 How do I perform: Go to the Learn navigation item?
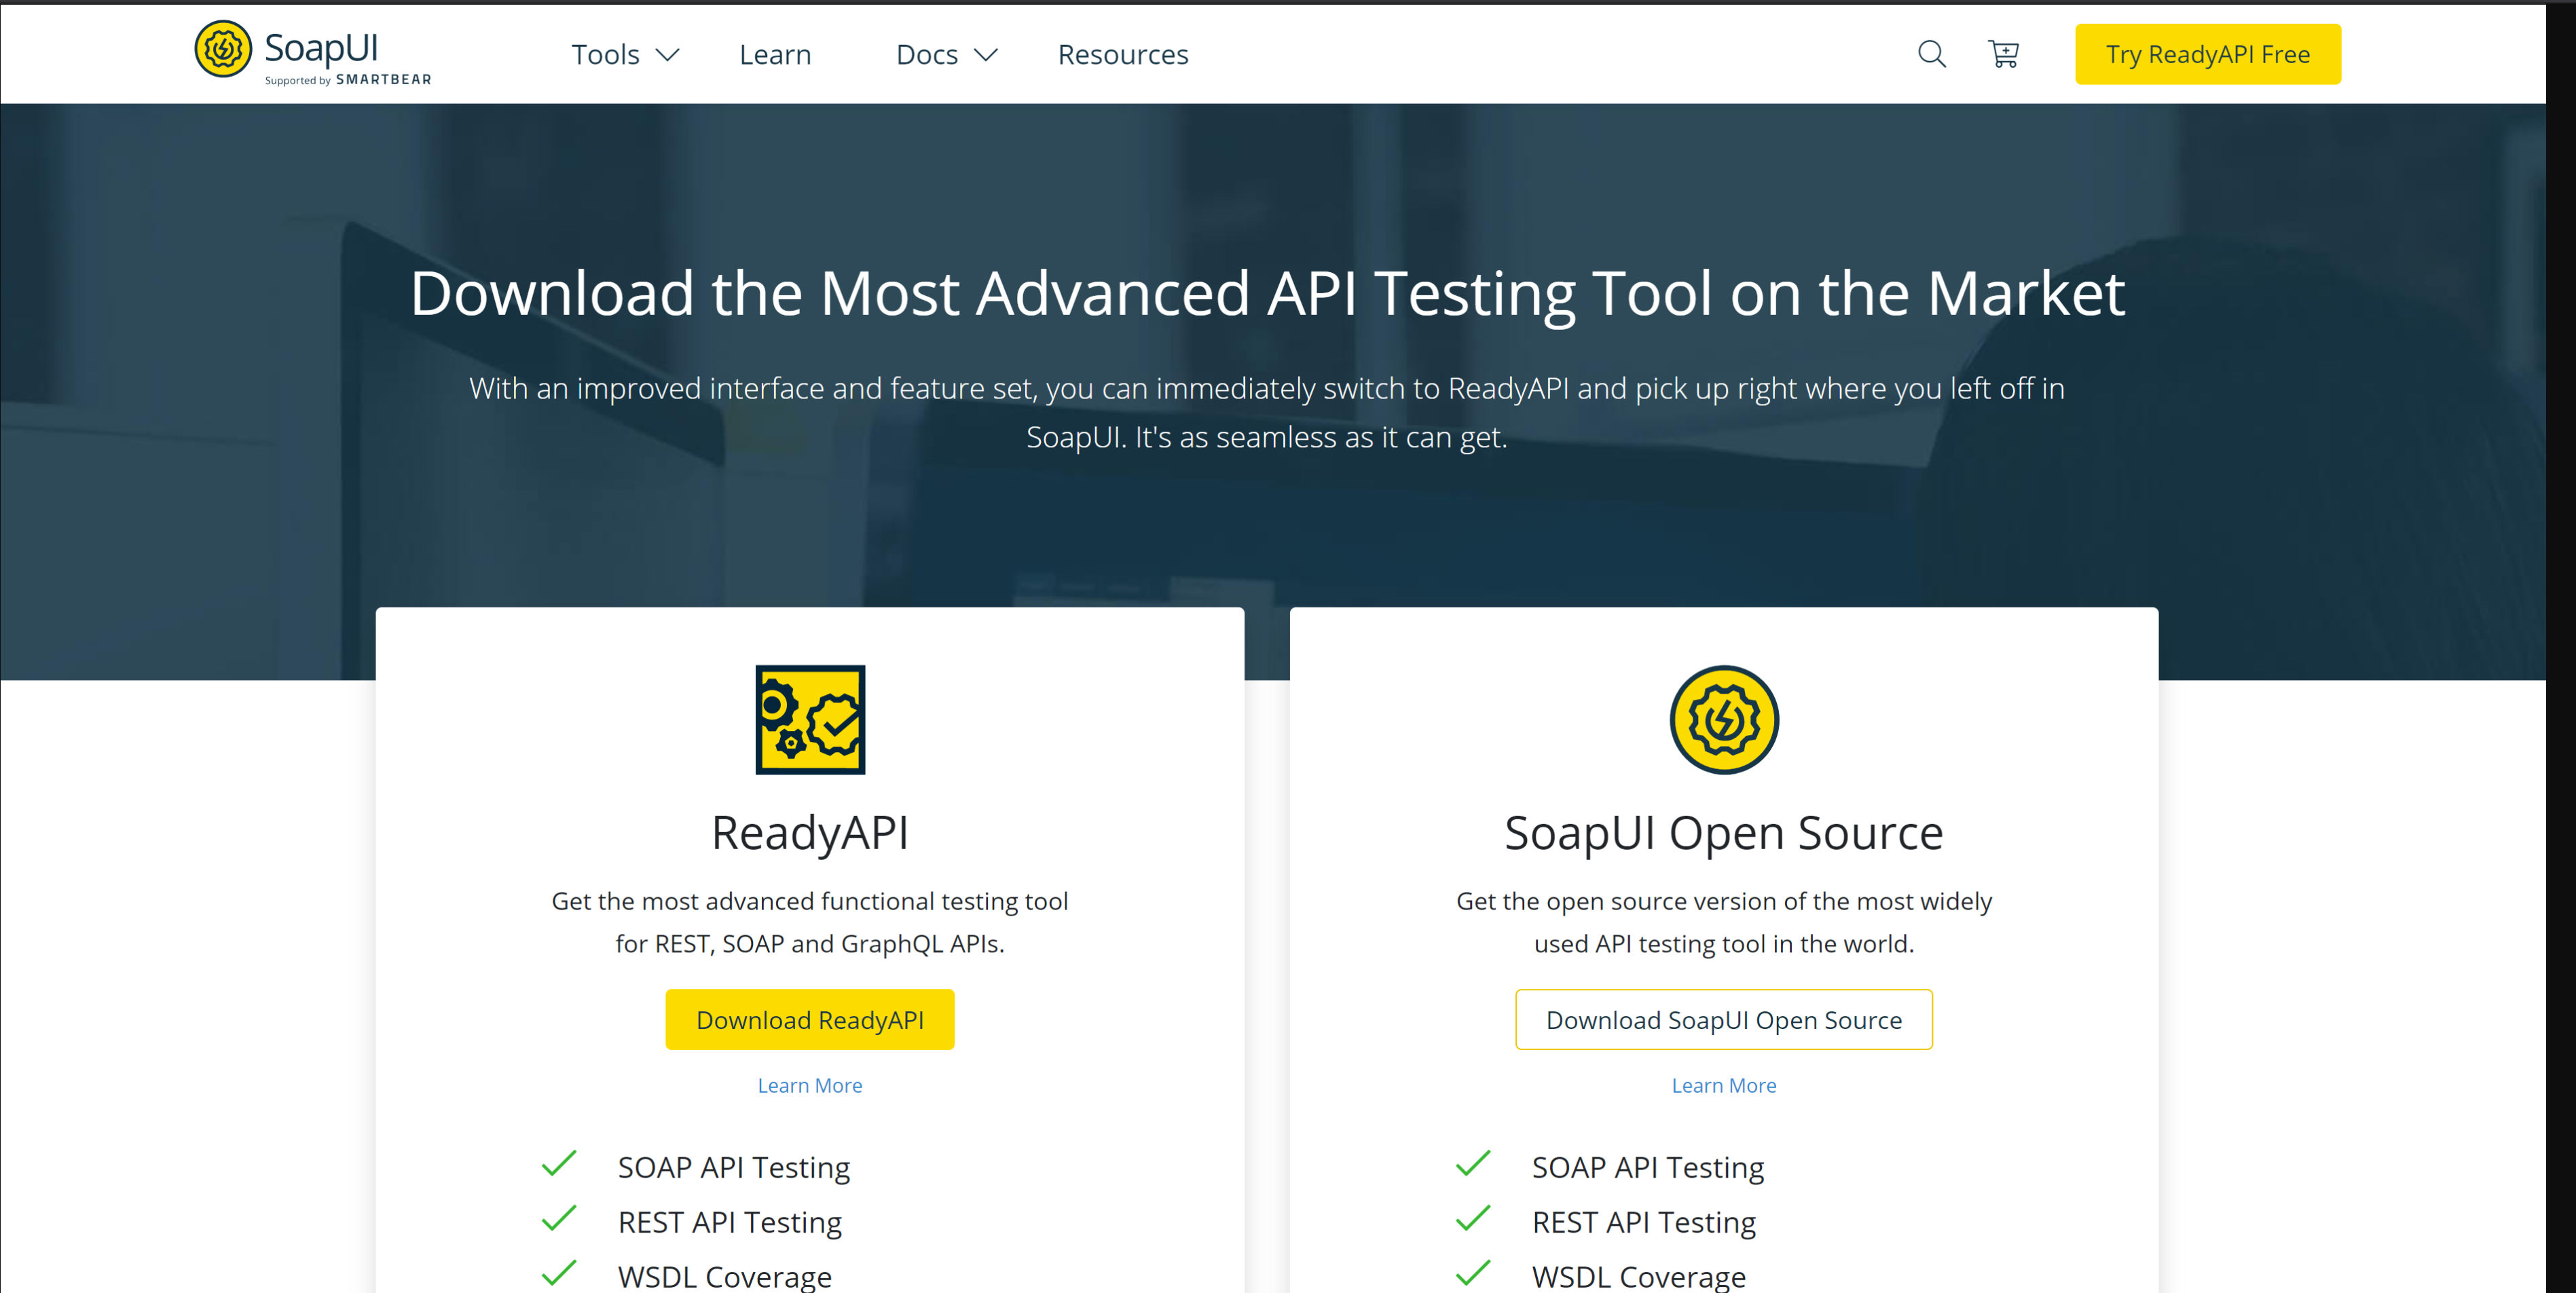[775, 55]
